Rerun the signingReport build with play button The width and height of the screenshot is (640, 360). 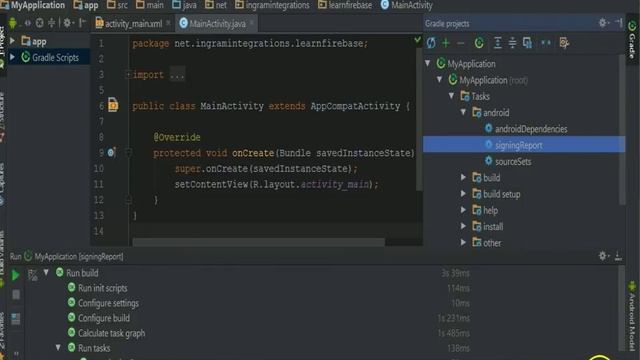pyautogui.click(x=16, y=275)
